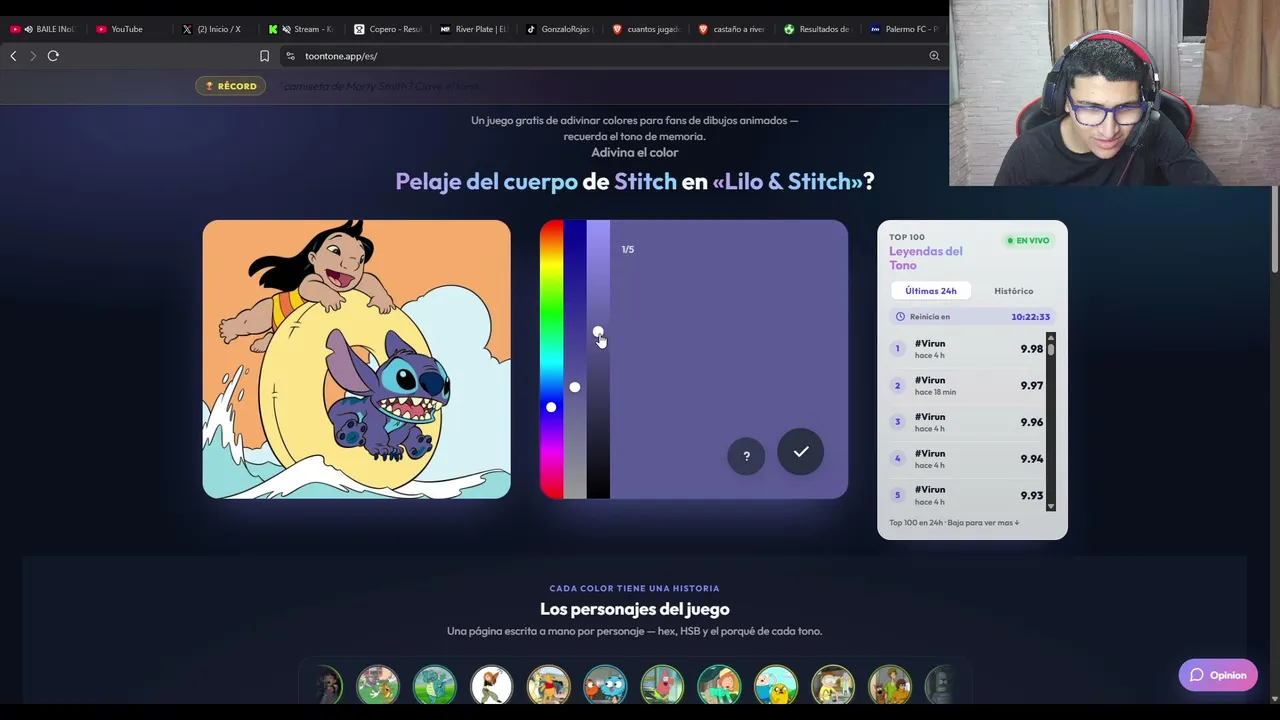
Task: Click 'Top 100 en 24h' footer note
Action: [x=954, y=523]
